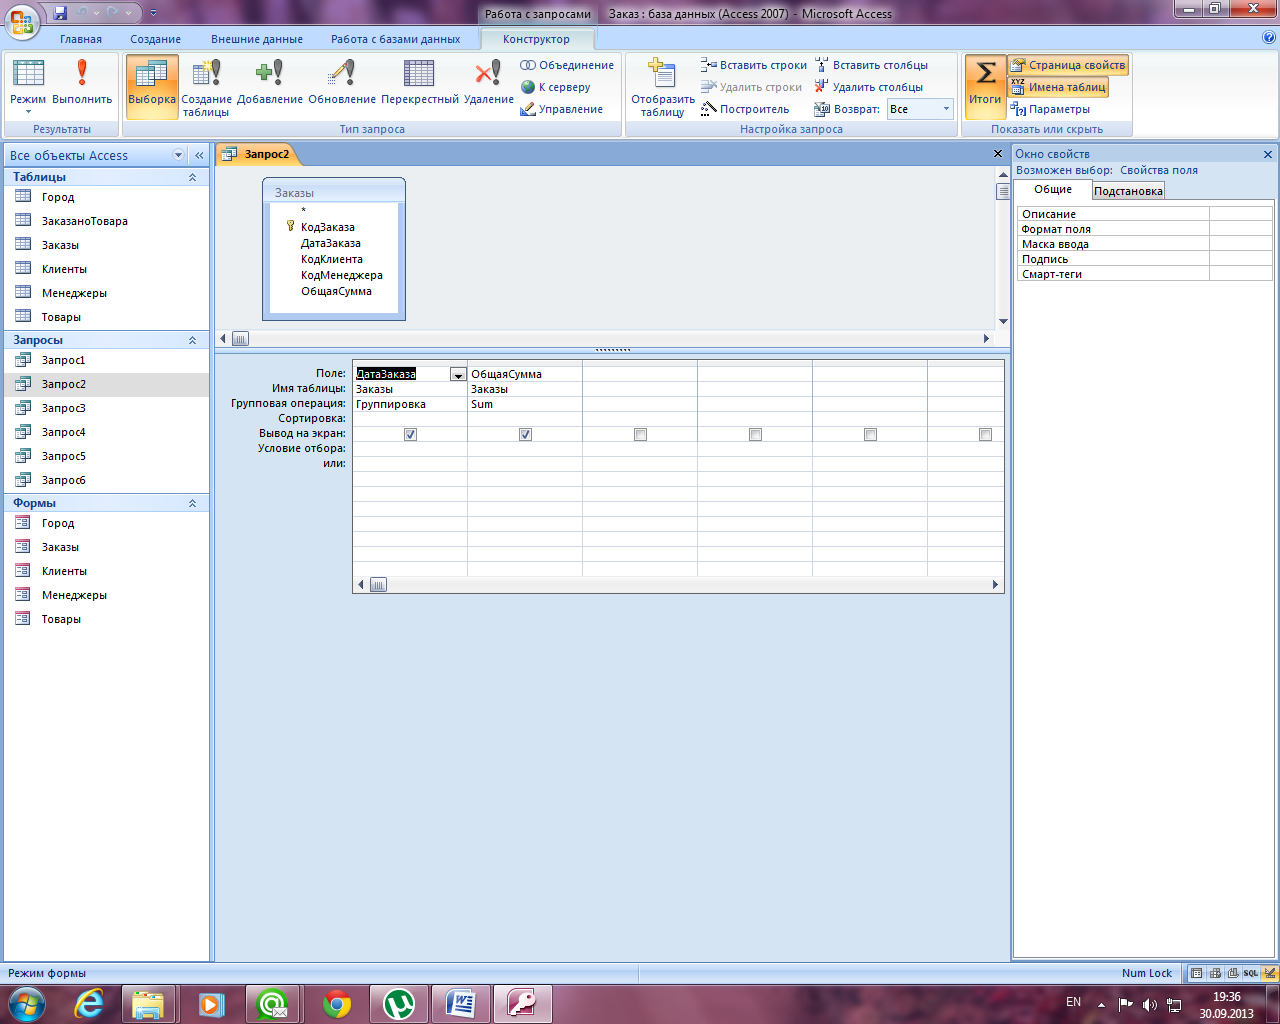Uncheck Вывод на экран for ОбщаяСумма
This screenshot has width=1280, height=1024.
(x=525, y=434)
